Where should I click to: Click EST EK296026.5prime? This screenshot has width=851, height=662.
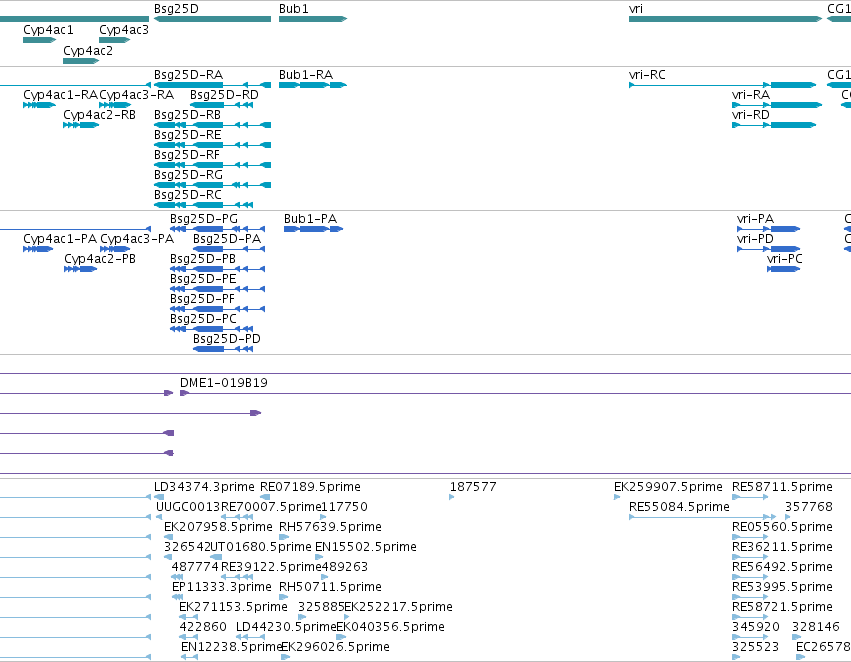(285, 657)
